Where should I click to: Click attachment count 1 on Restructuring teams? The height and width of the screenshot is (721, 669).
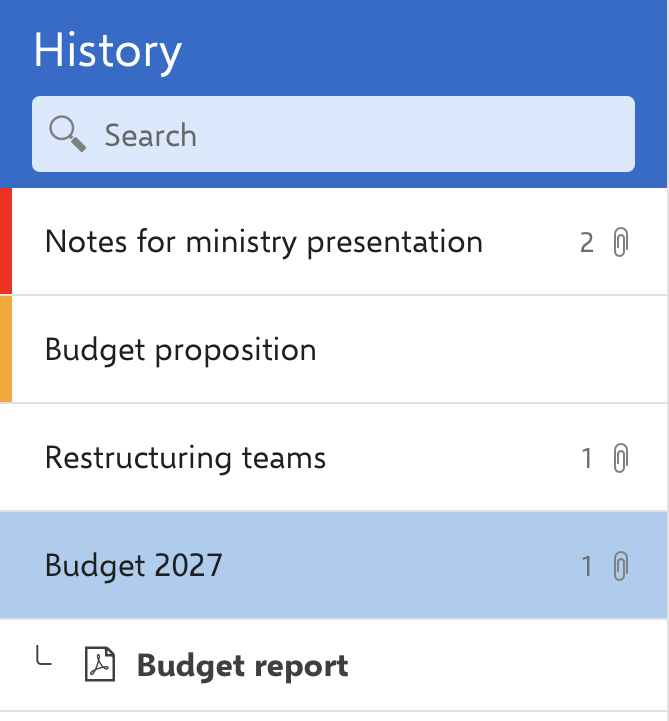coord(586,458)
